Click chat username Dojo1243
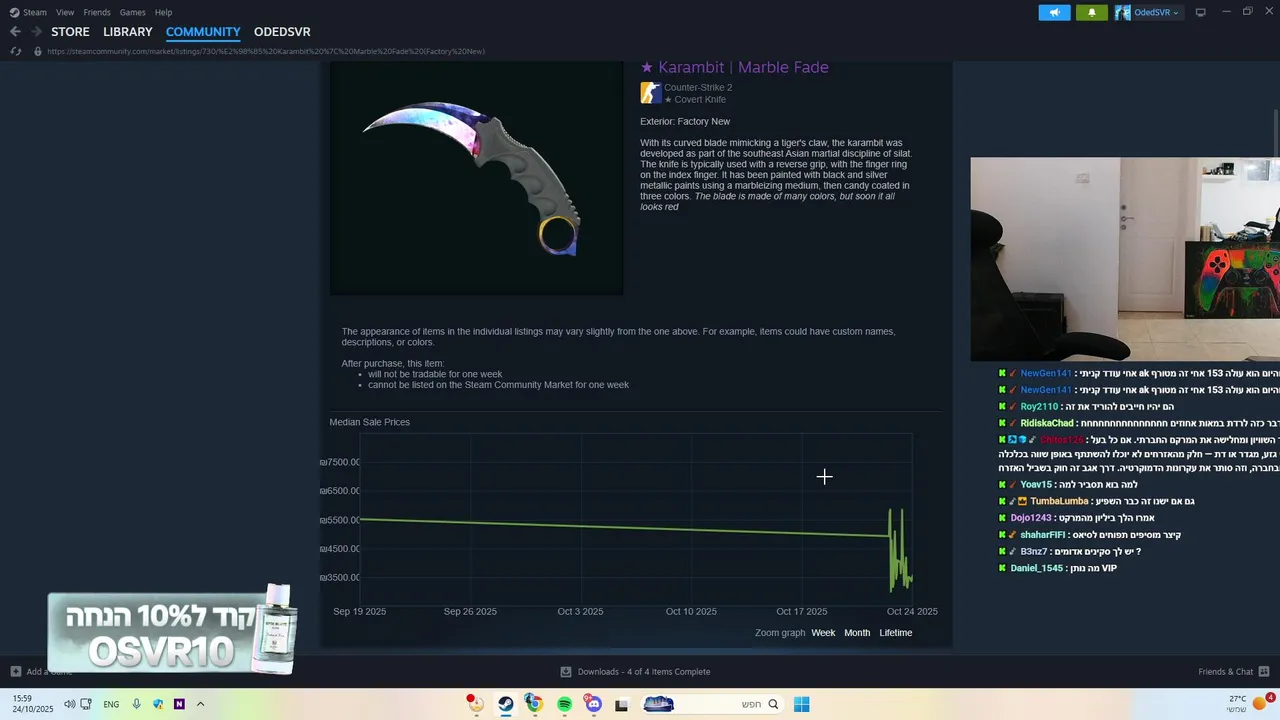 1031,518
